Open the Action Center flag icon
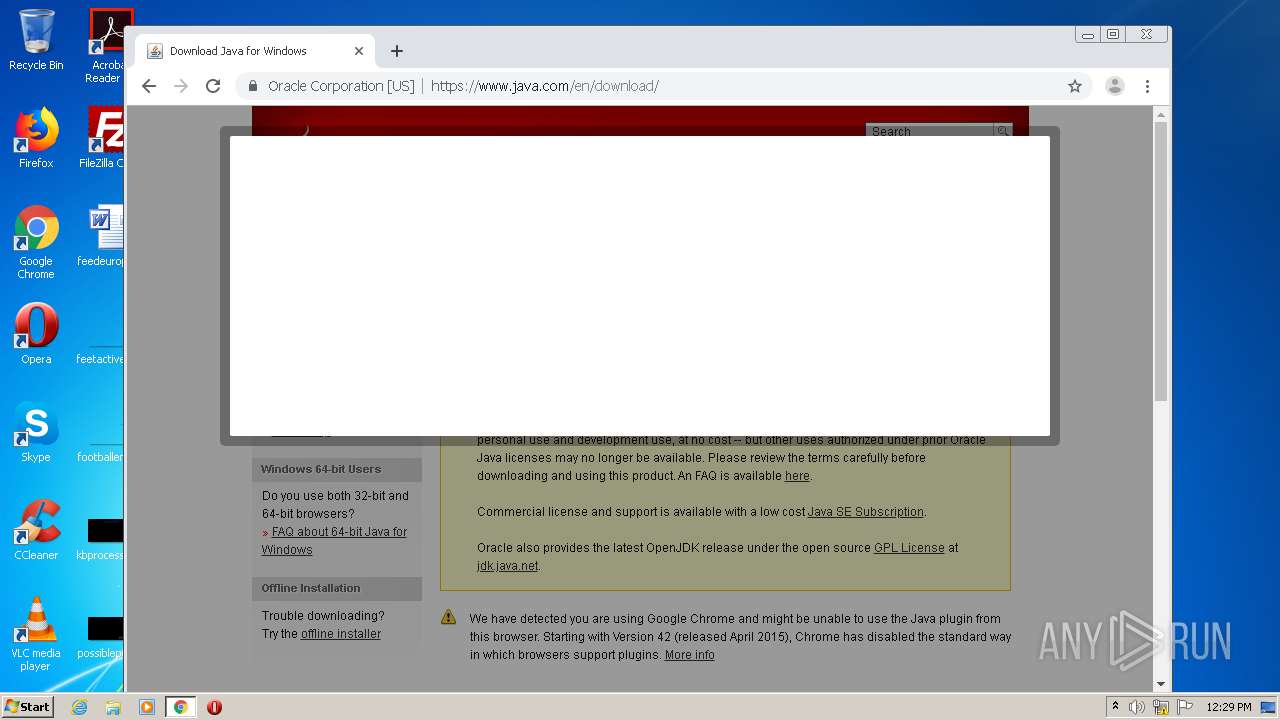The height and width of the screenshot is (720, 1280). [x=1185, y=707]
